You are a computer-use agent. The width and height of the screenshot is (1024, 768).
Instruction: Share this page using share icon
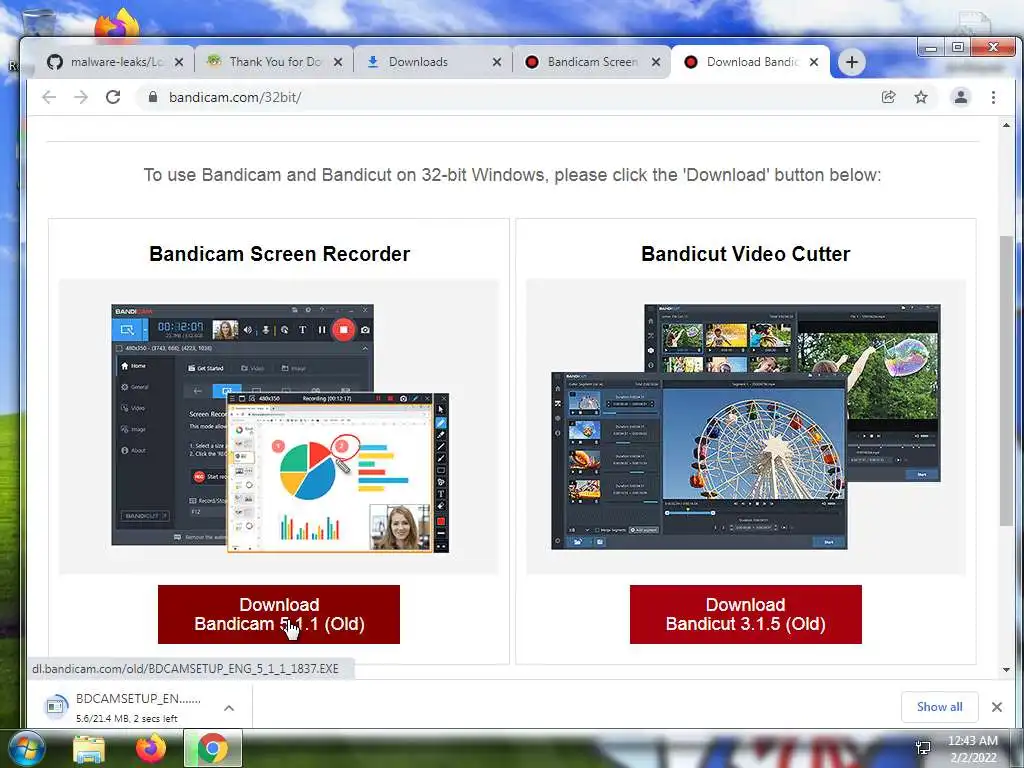point(888,97)
